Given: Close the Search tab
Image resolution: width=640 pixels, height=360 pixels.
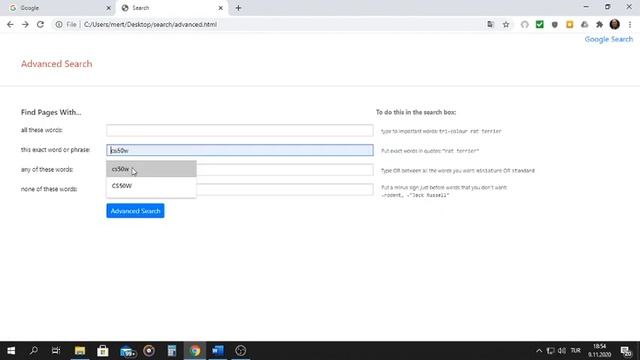Looking at the screenshot, I should [x=220, y=8].
